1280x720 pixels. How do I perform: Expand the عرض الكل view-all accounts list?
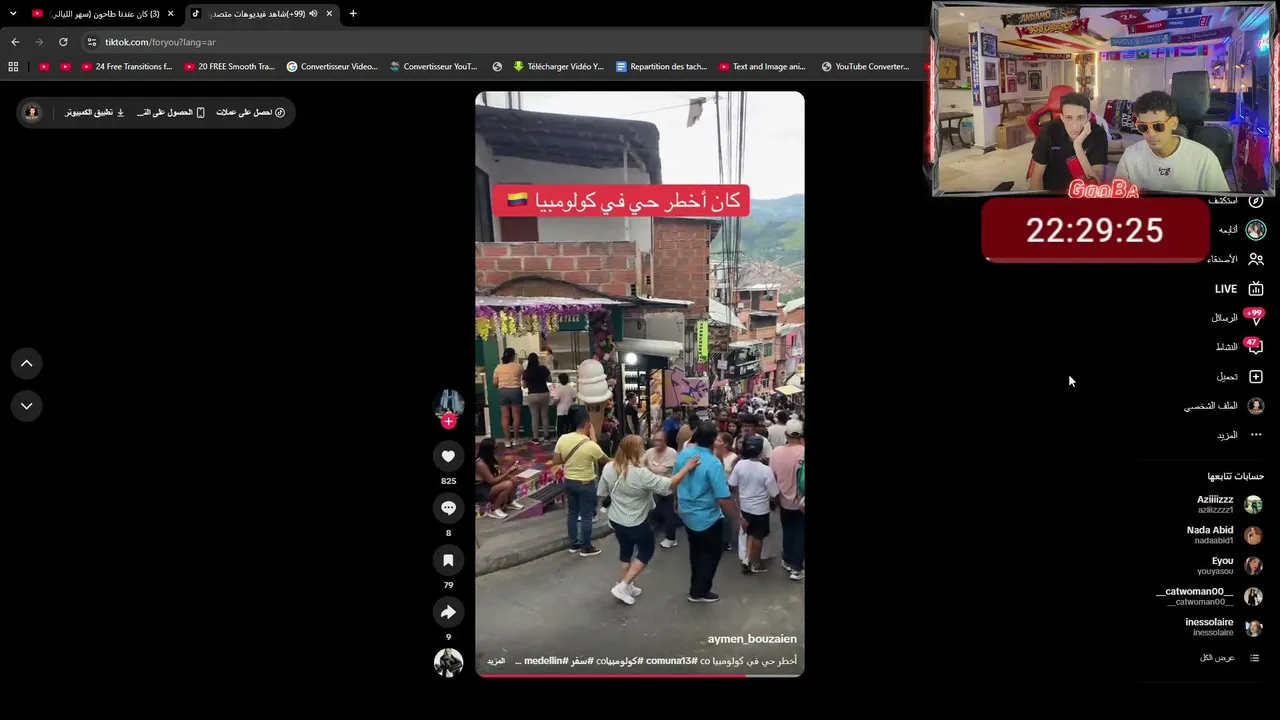point(1230,658)
